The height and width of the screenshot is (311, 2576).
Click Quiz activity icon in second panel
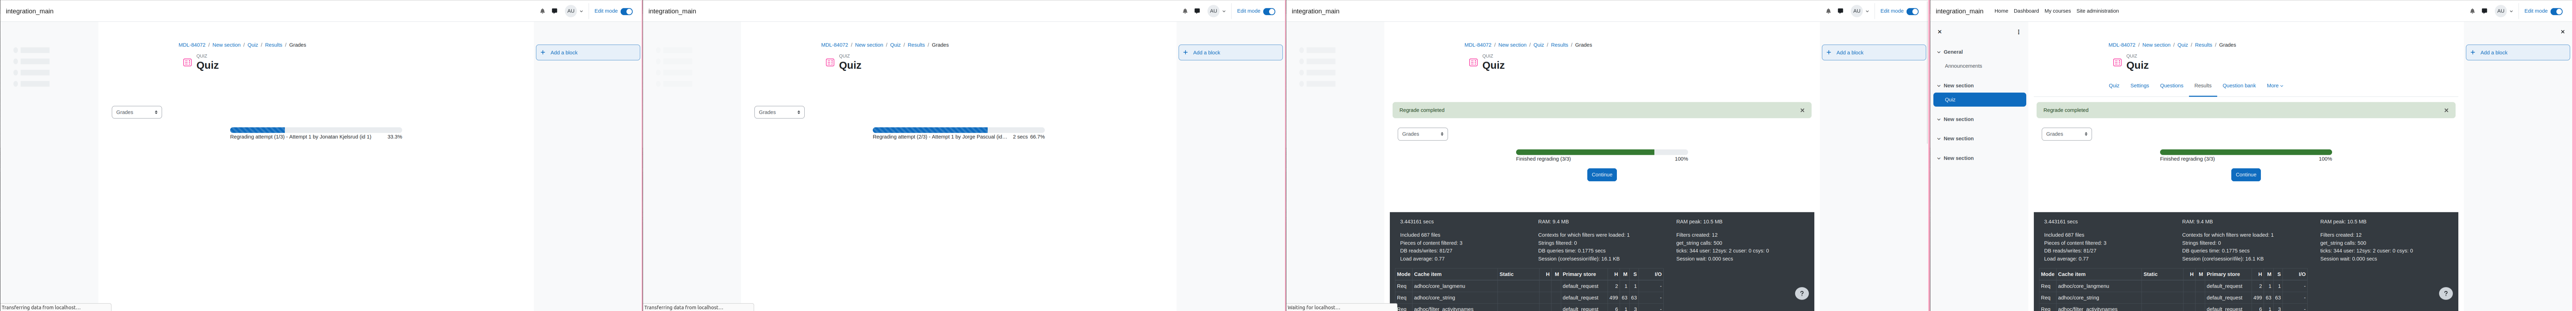830,62
